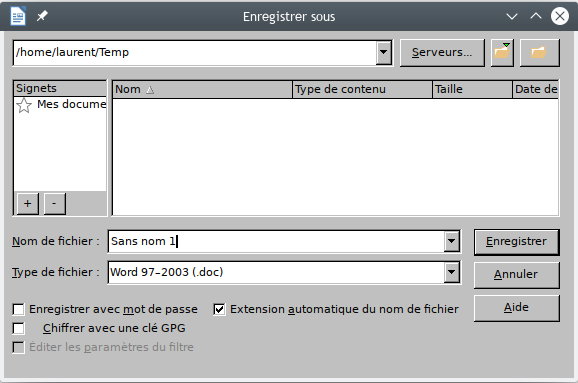Open the Serveurs... dialog
The image size is (578, 383).
442,53
